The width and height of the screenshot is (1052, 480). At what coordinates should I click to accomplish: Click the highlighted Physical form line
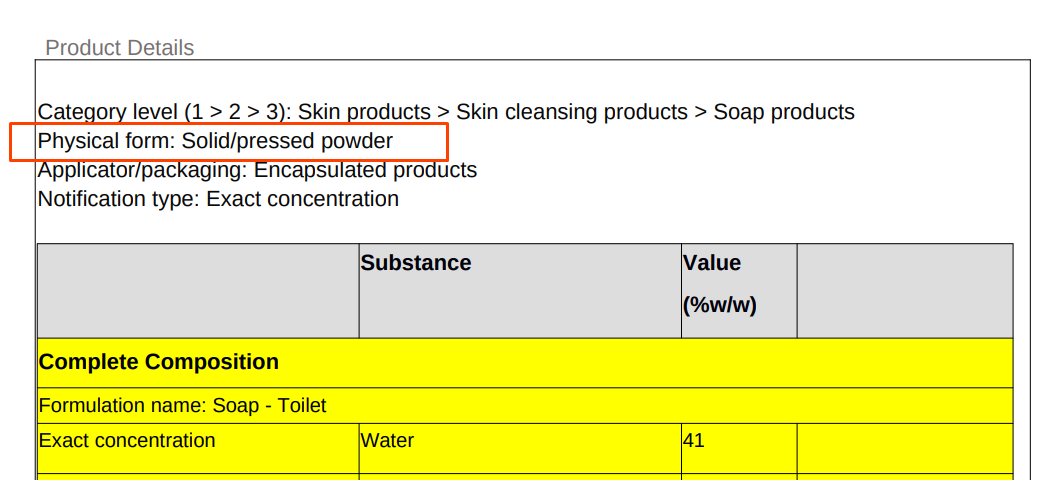[215, 141]
